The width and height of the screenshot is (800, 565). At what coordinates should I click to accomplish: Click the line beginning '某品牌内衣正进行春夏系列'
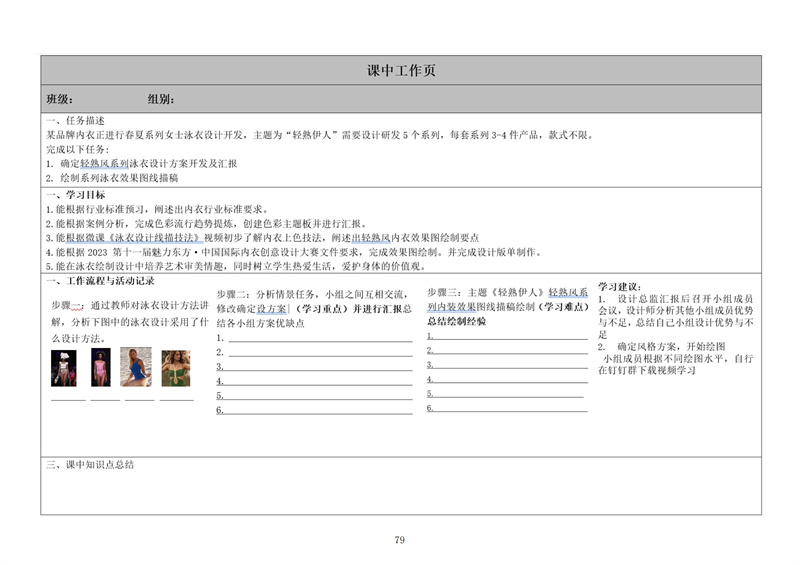(x=320, y=135)
